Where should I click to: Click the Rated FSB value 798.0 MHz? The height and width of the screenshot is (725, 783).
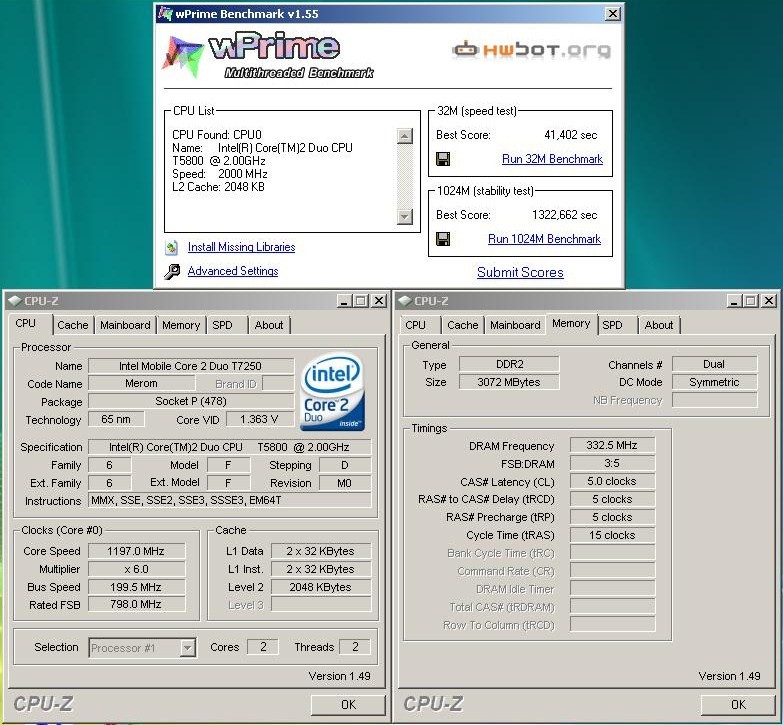(136, 605)
